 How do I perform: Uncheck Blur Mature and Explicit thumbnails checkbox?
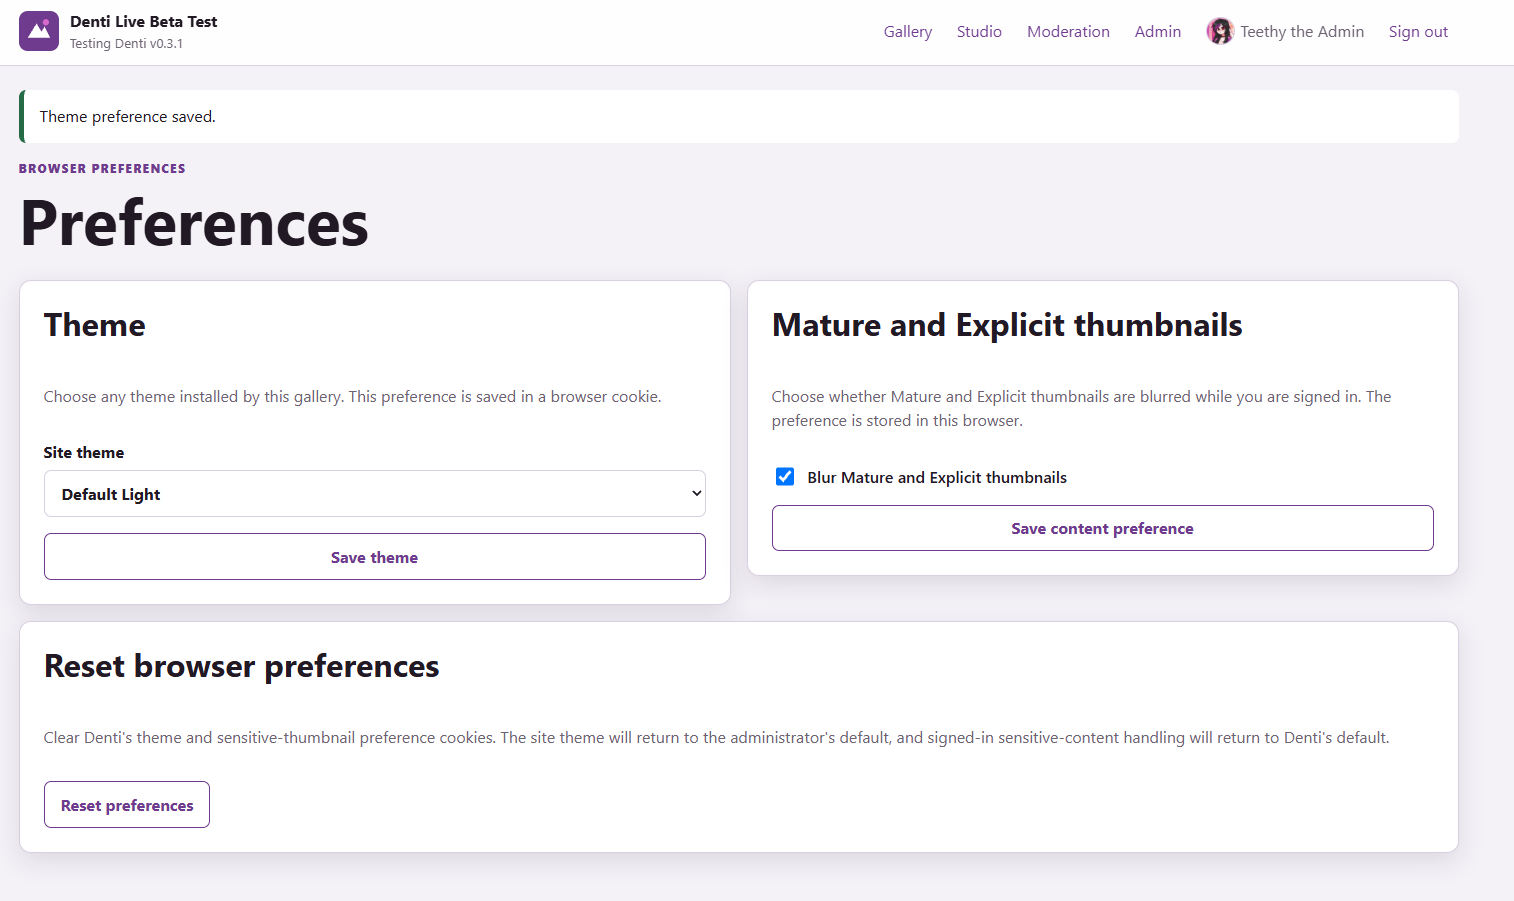pos(785,477)
